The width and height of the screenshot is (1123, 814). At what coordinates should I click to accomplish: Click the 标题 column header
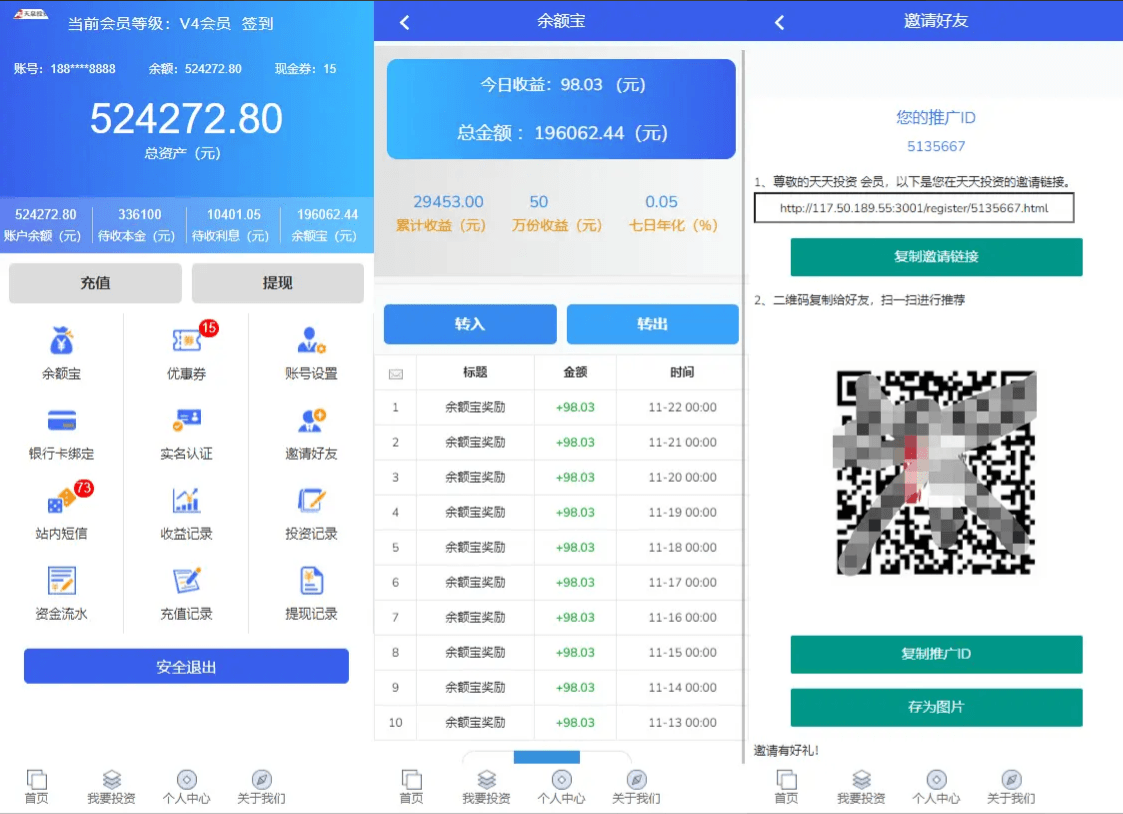click(x=475, y=372)
